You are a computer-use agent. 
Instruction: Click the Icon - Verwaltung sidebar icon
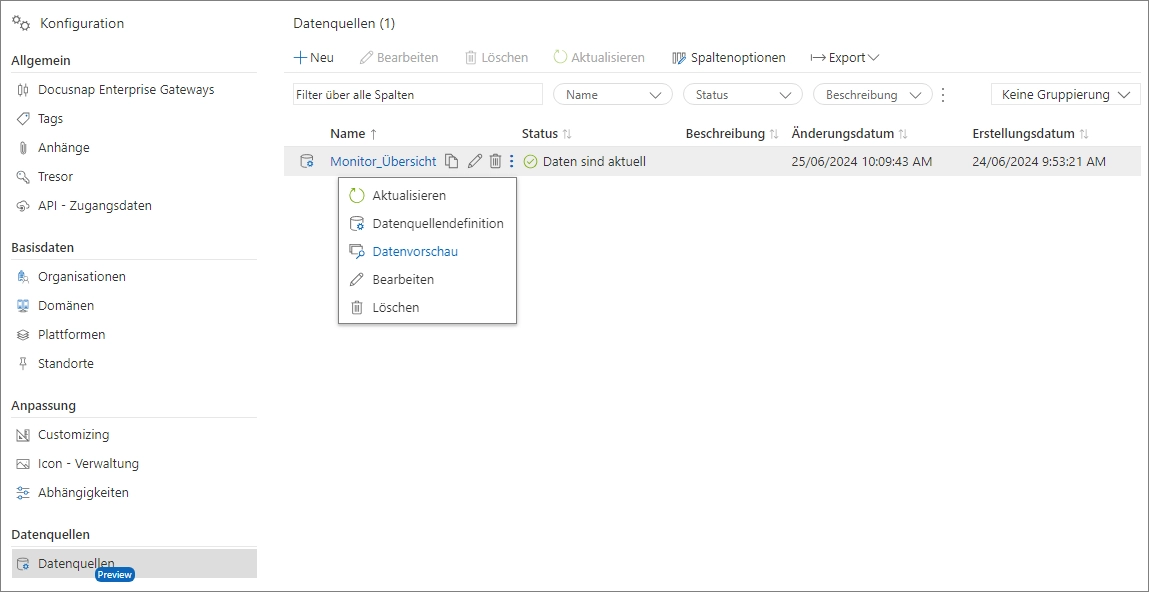[x=21, y=463]
